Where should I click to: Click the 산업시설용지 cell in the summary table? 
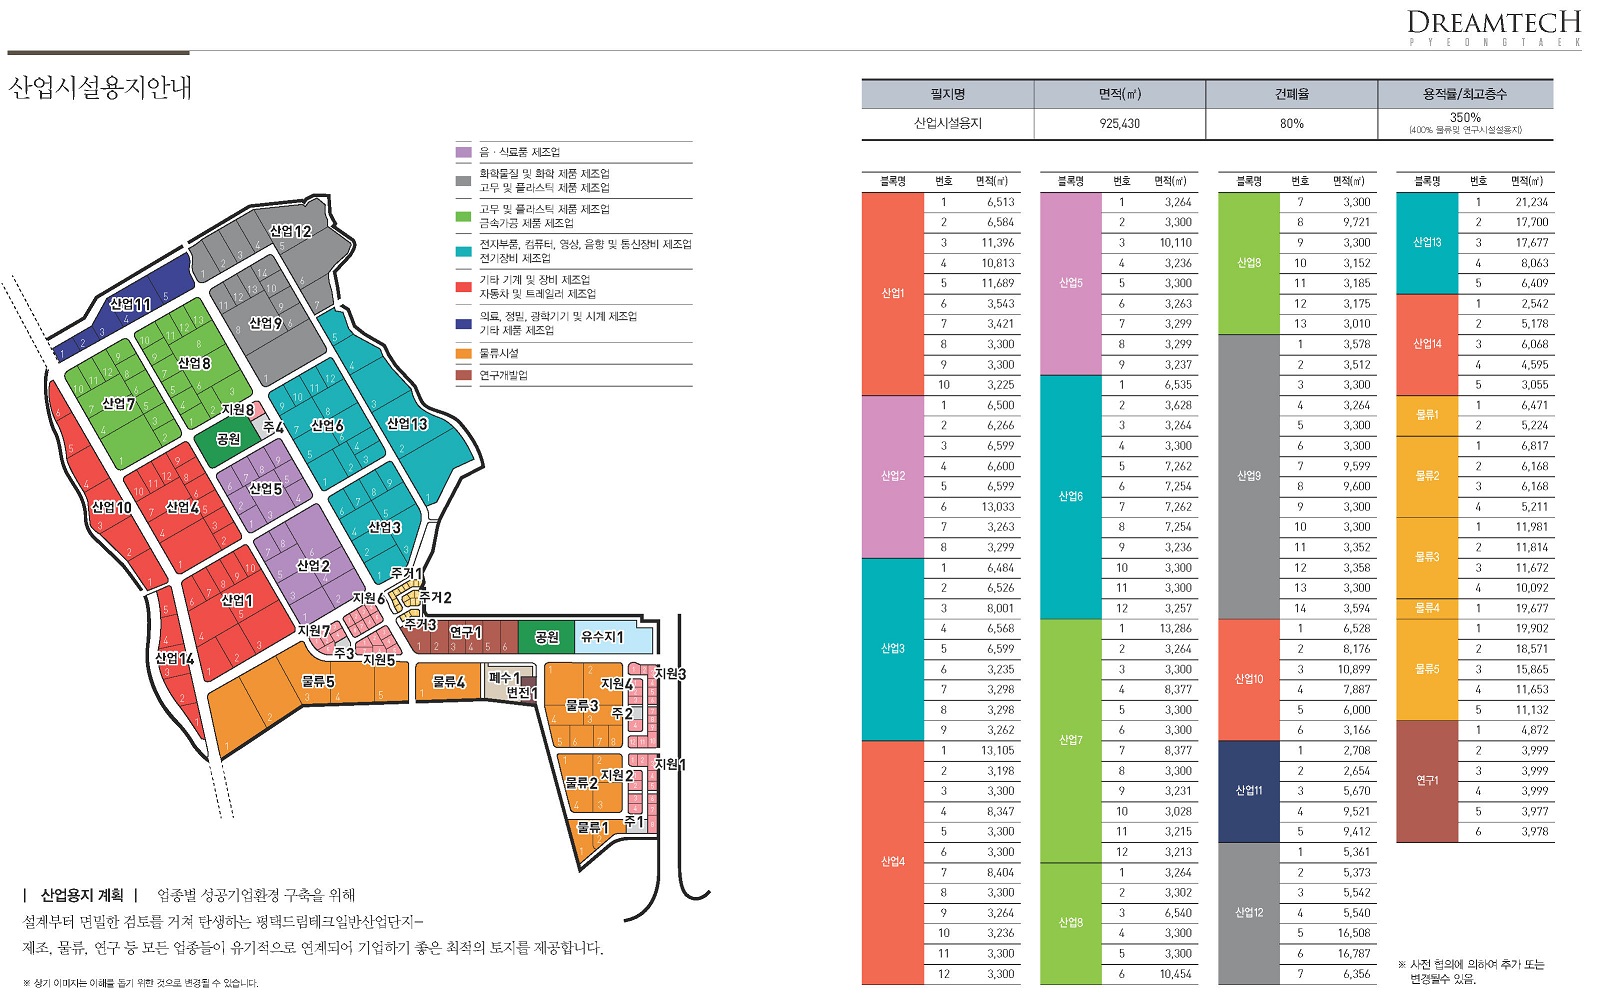947,124
